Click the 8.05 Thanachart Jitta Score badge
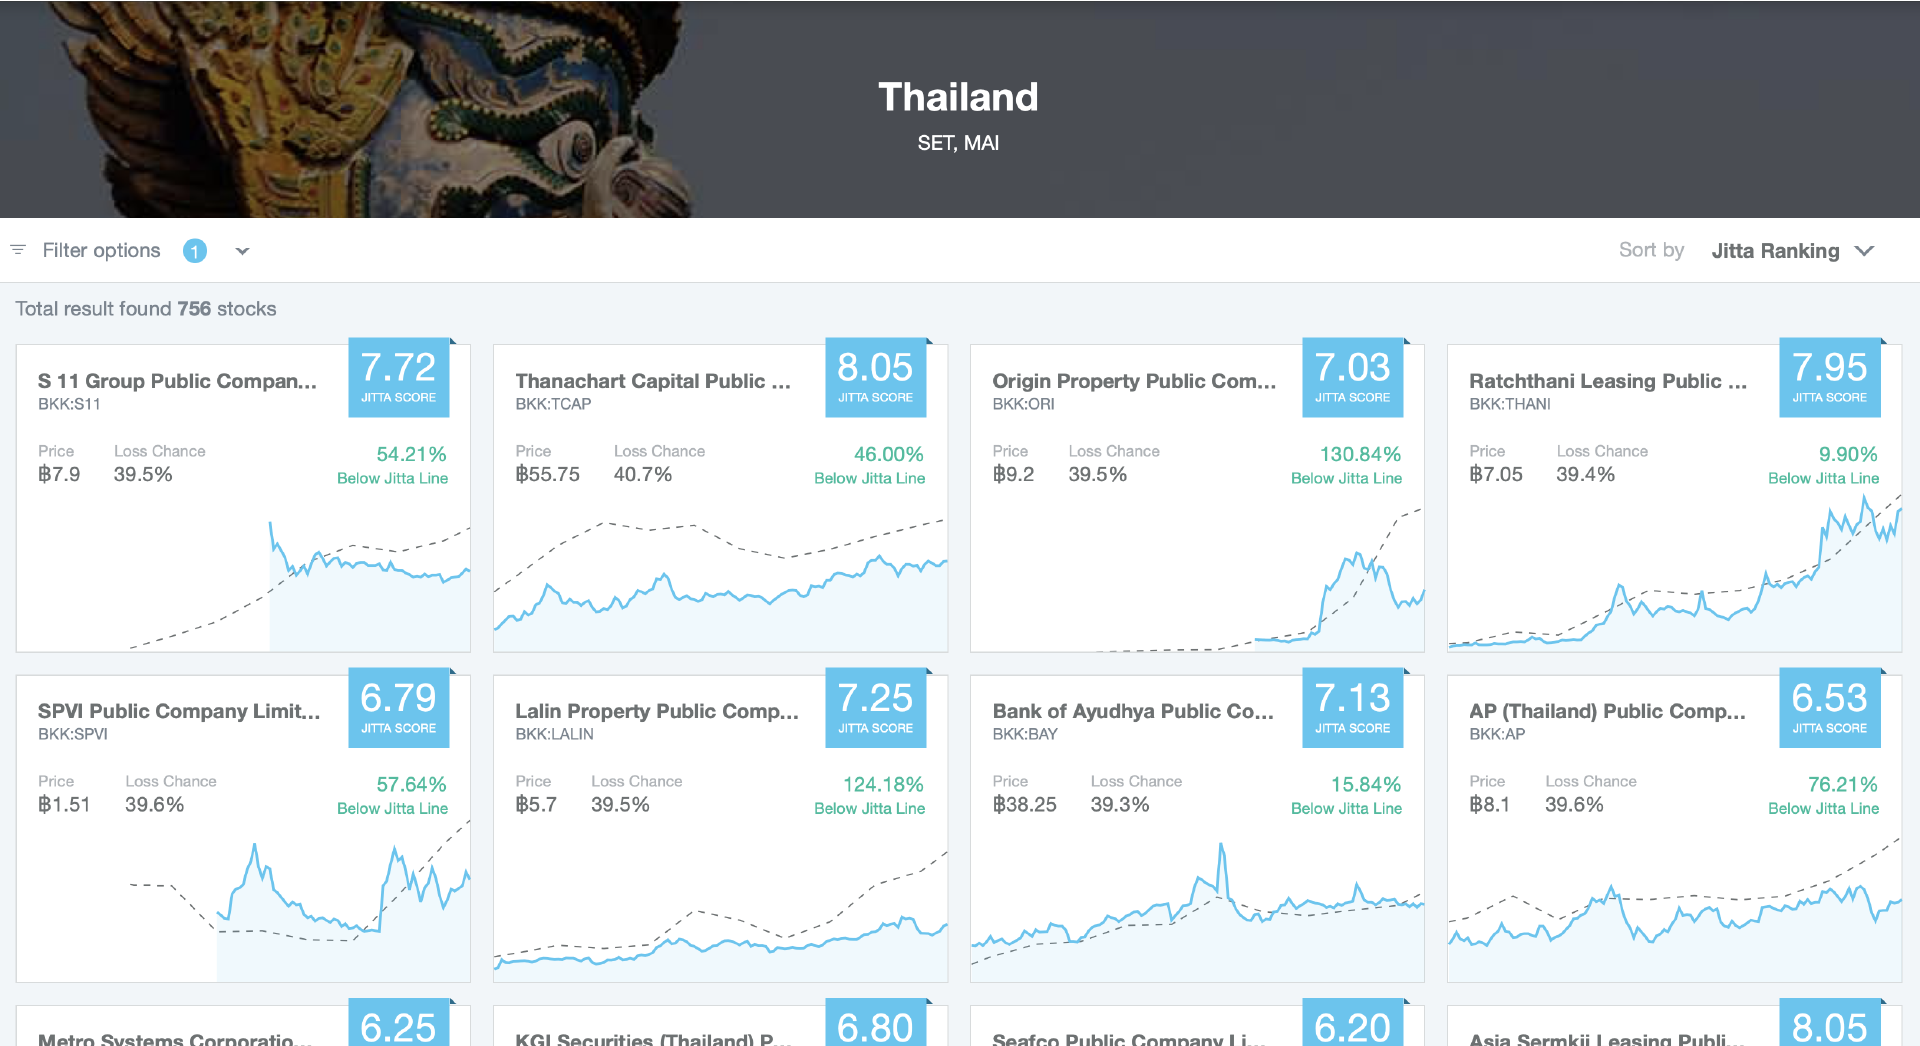Viewport: 1920px width, 1046px height. [875, 378]
